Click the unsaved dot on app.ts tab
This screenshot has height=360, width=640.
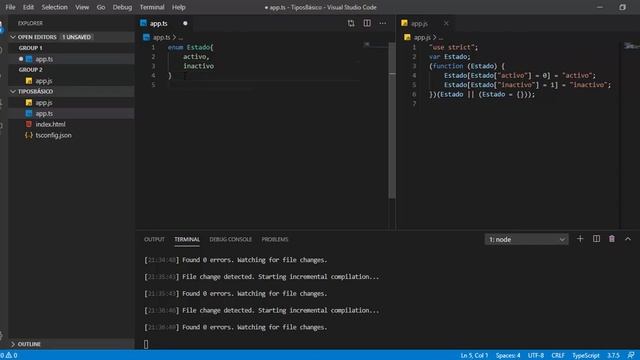[x=185, y=23]
